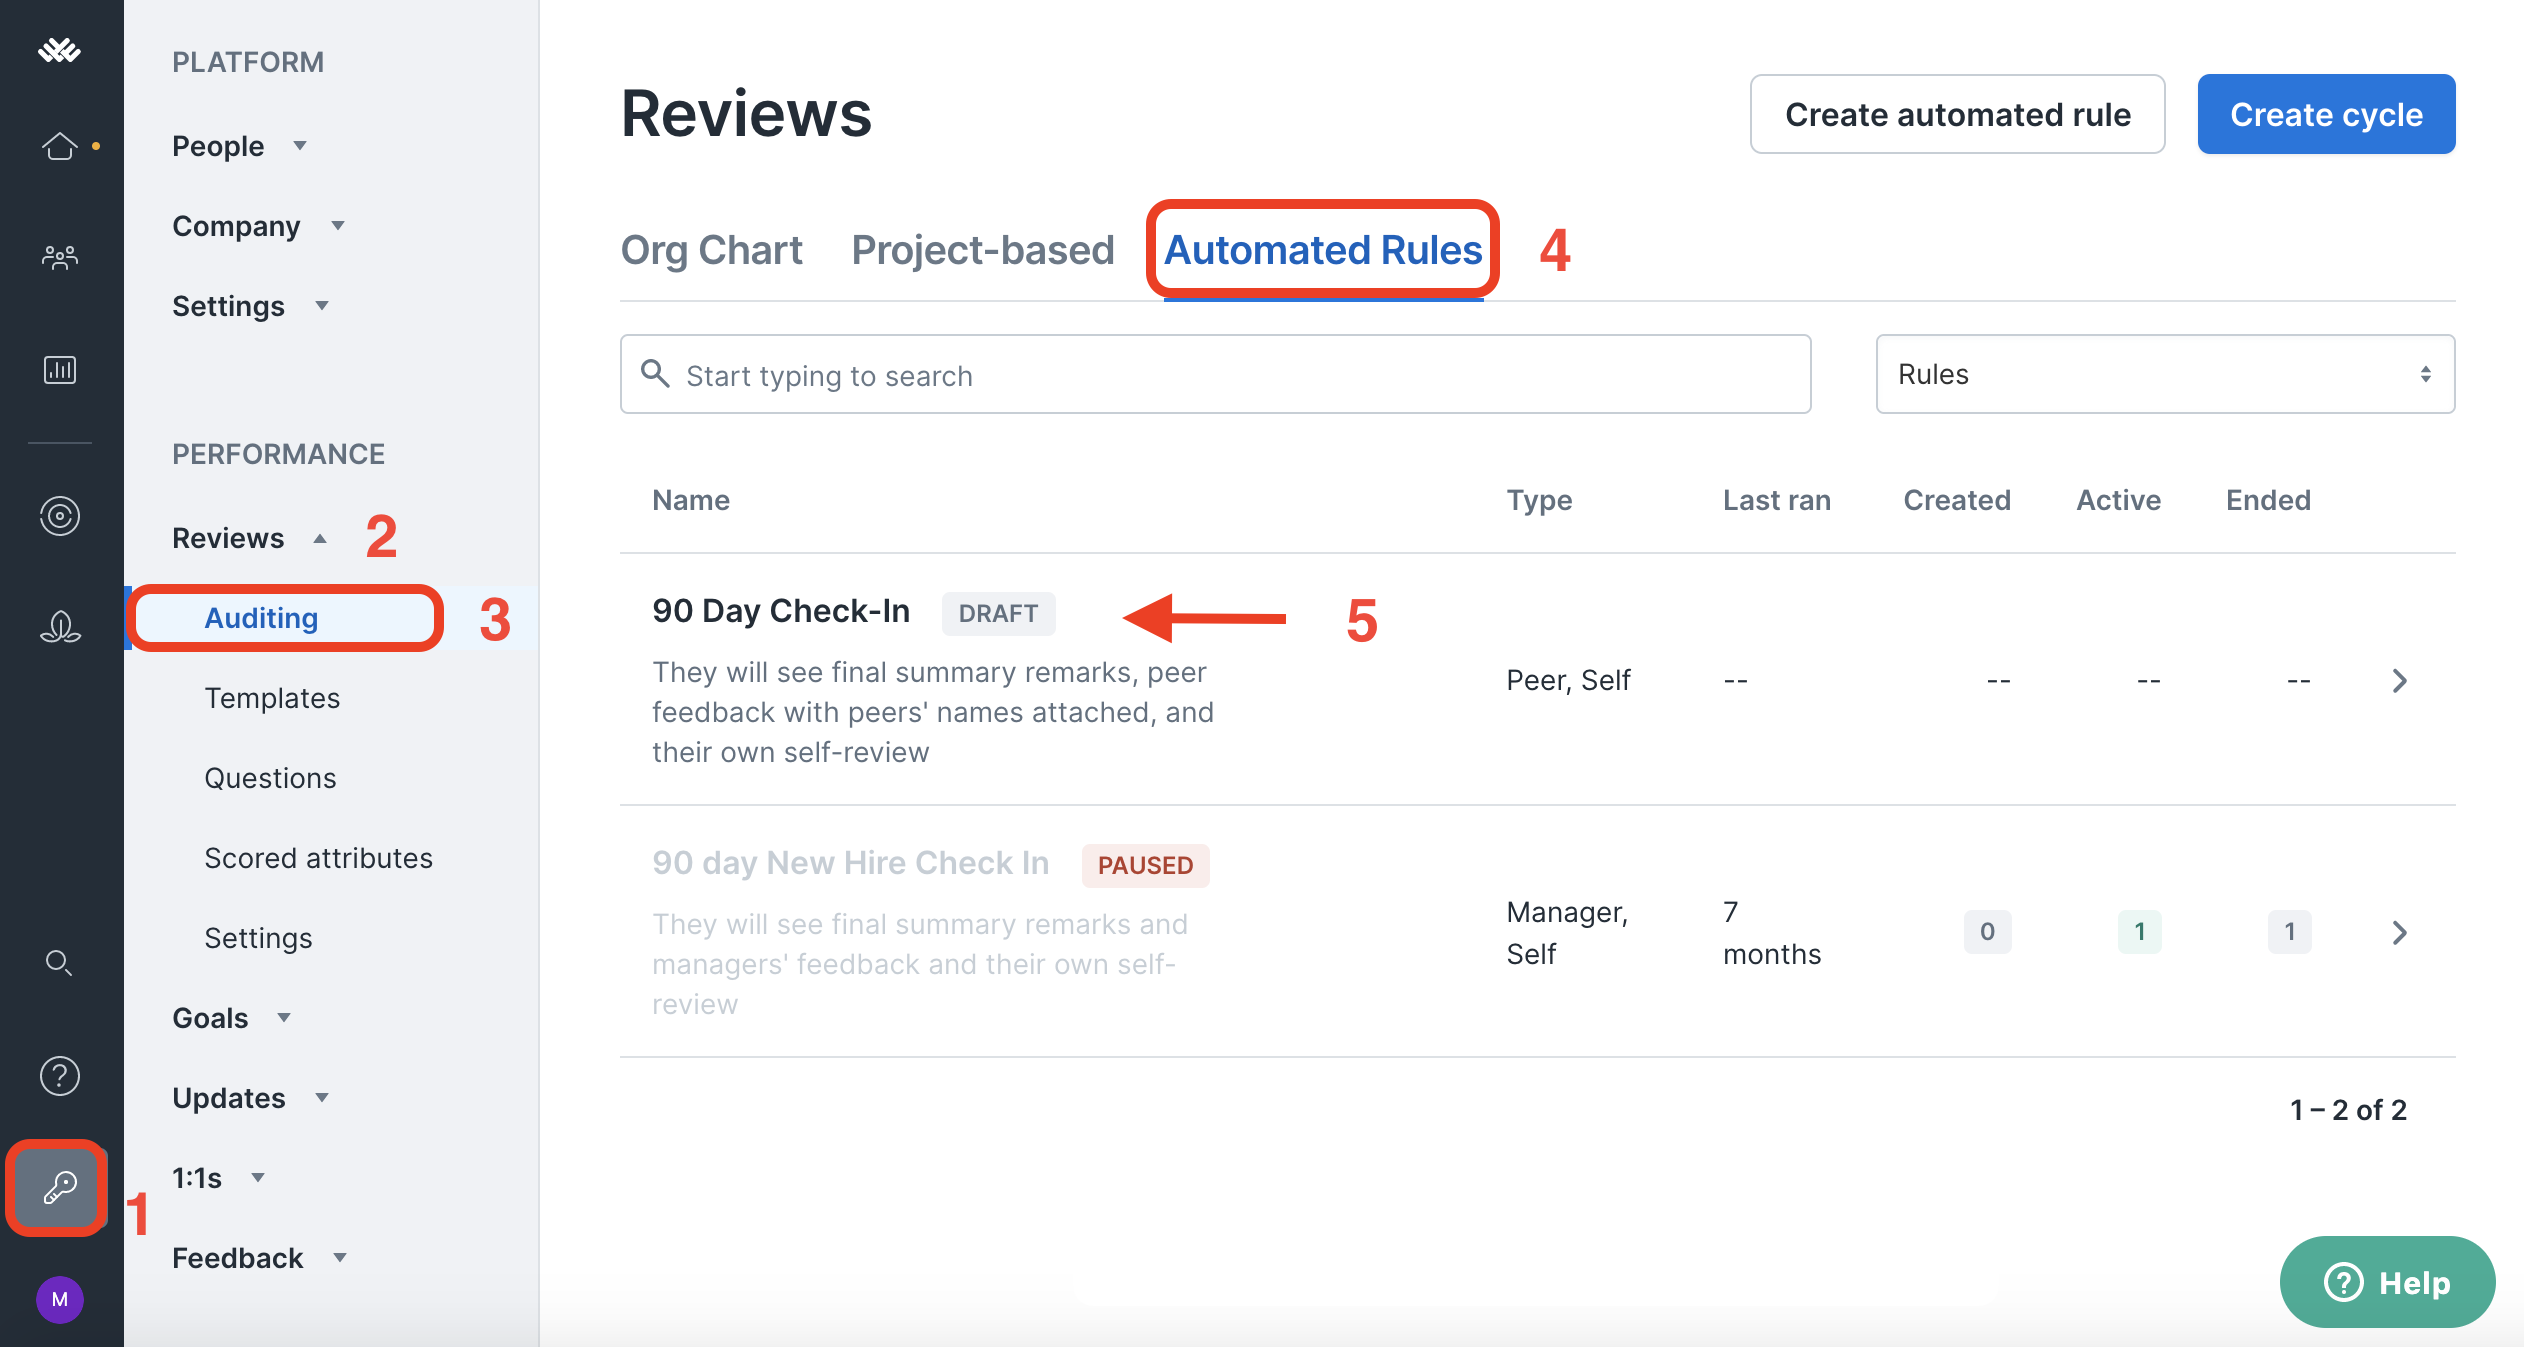This screenshot has width=2524, height=1347.
Task: Expand the Goals menu
Action: tap(232, 1018)
